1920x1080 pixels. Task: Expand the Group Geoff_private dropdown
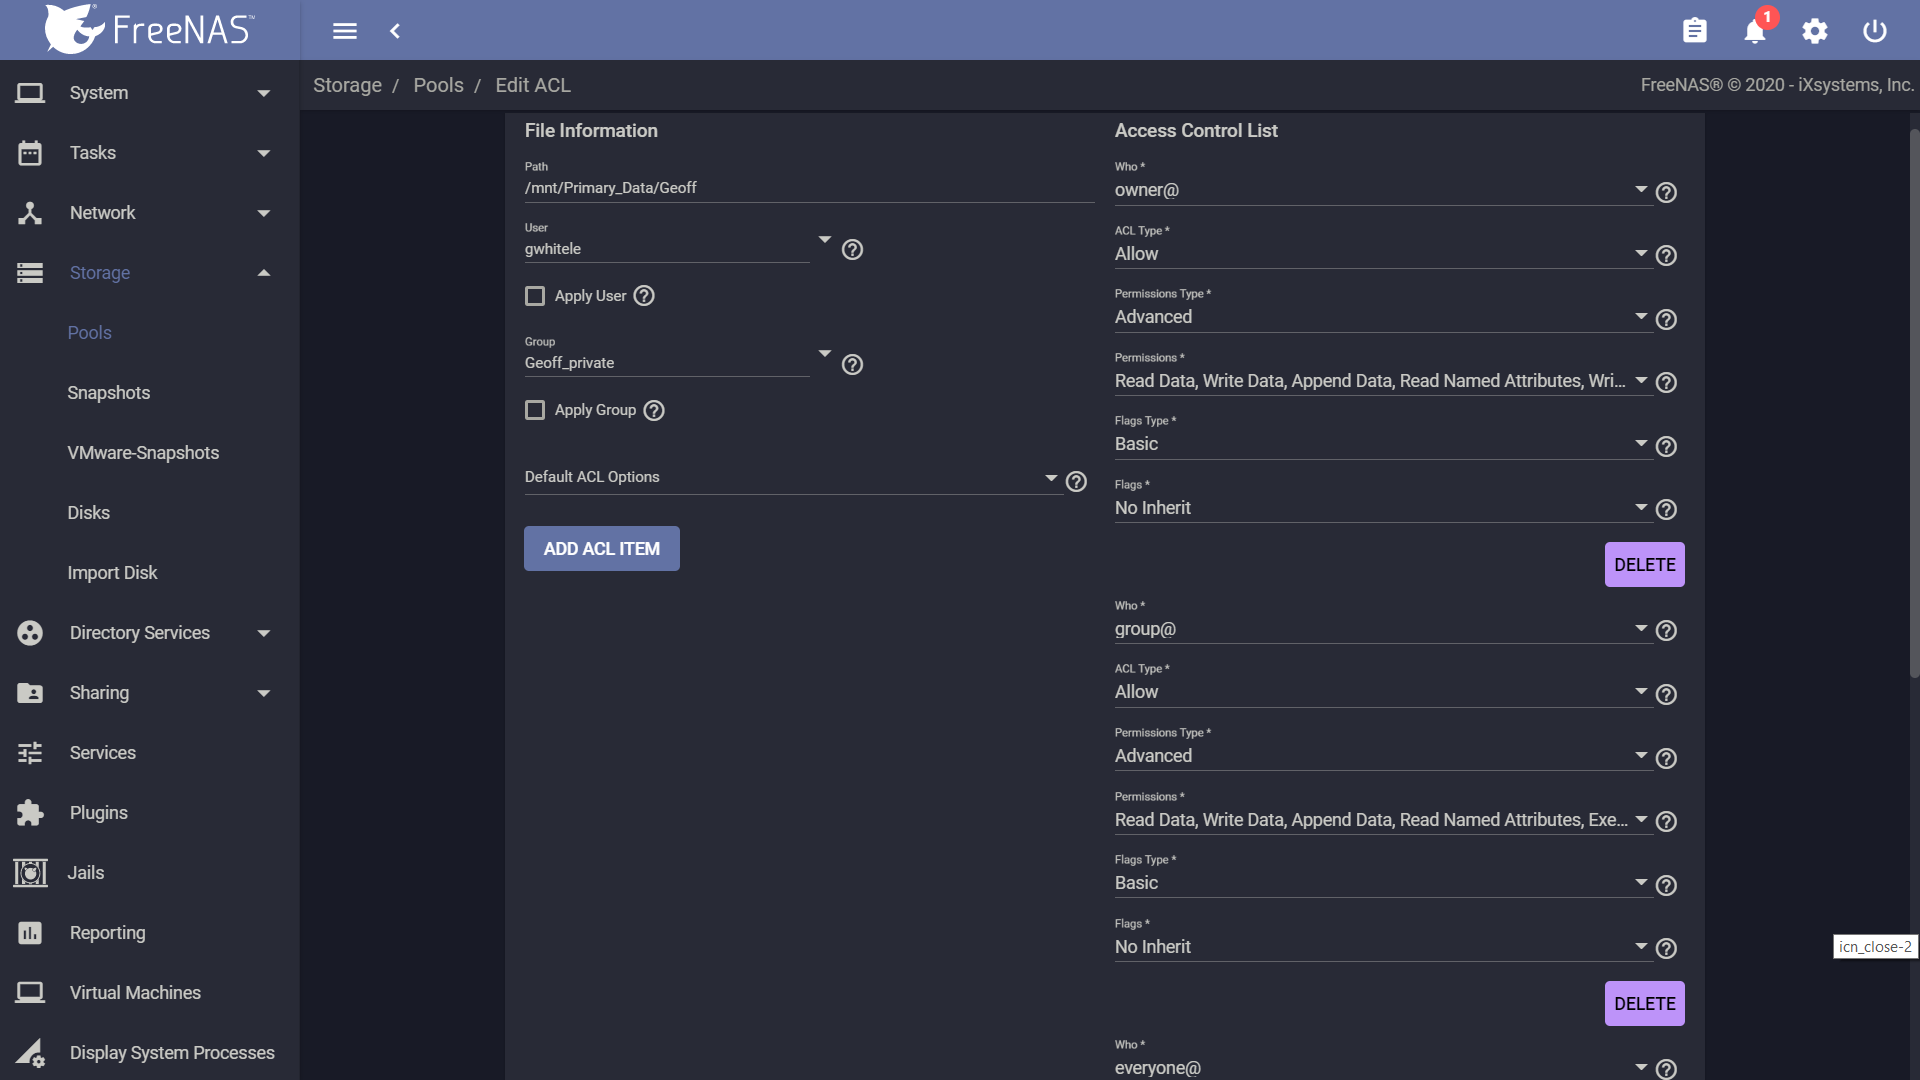[x=678, y=363]
